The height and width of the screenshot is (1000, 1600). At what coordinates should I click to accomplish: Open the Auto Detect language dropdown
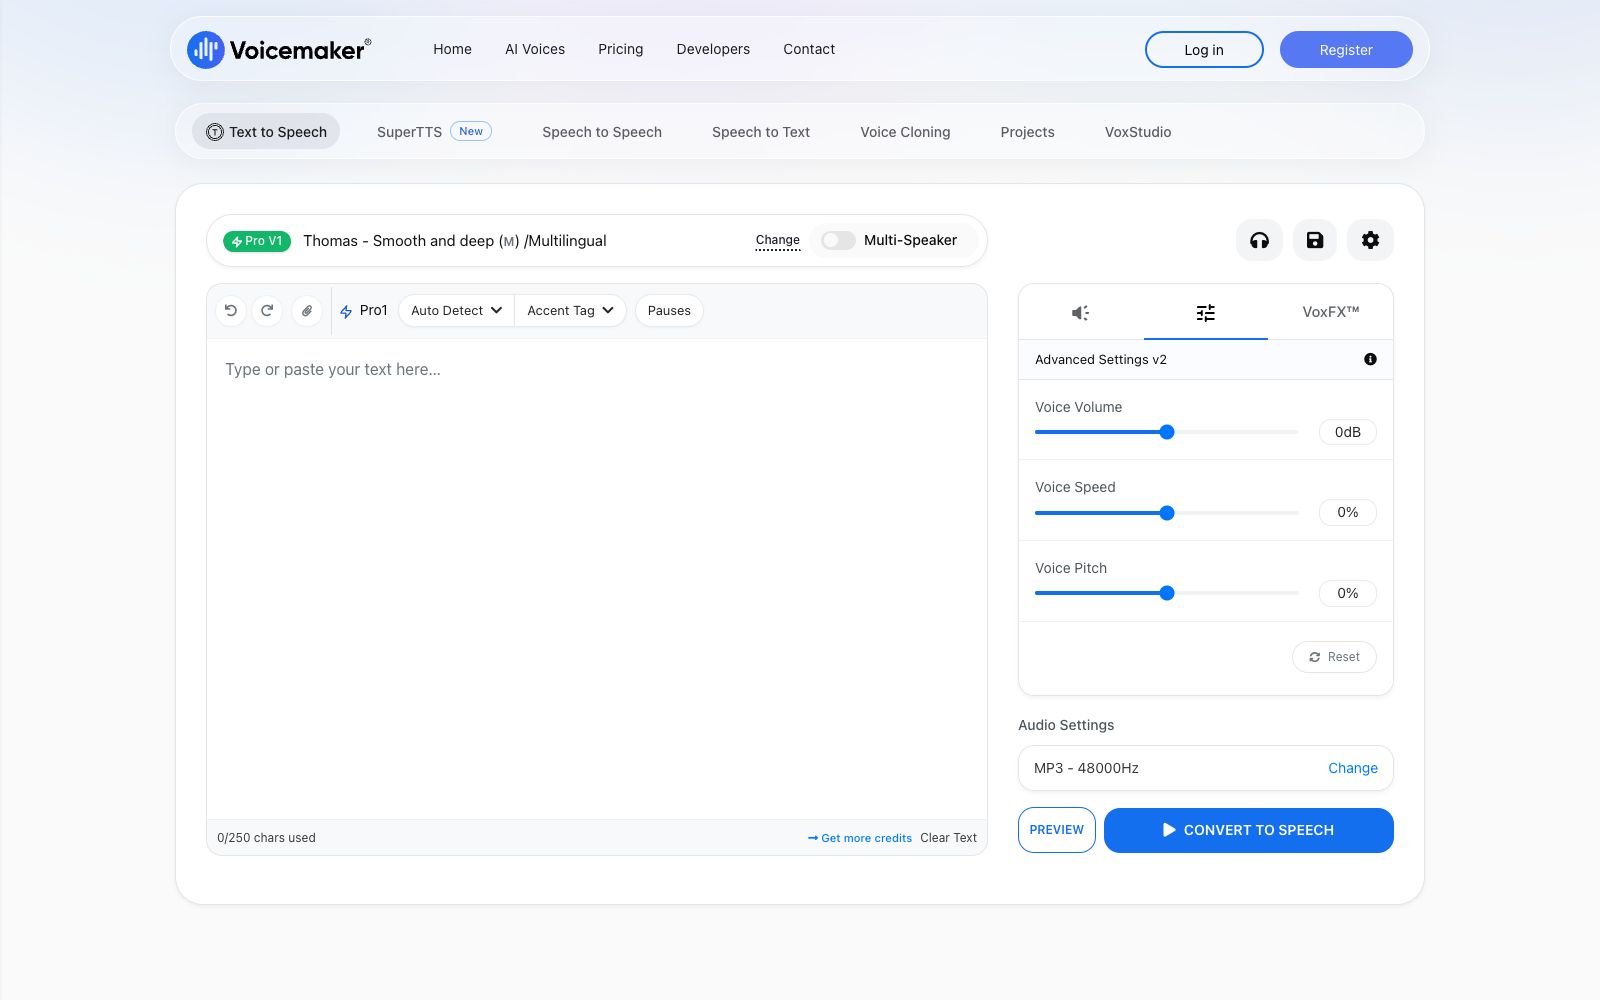coord(456,311)
